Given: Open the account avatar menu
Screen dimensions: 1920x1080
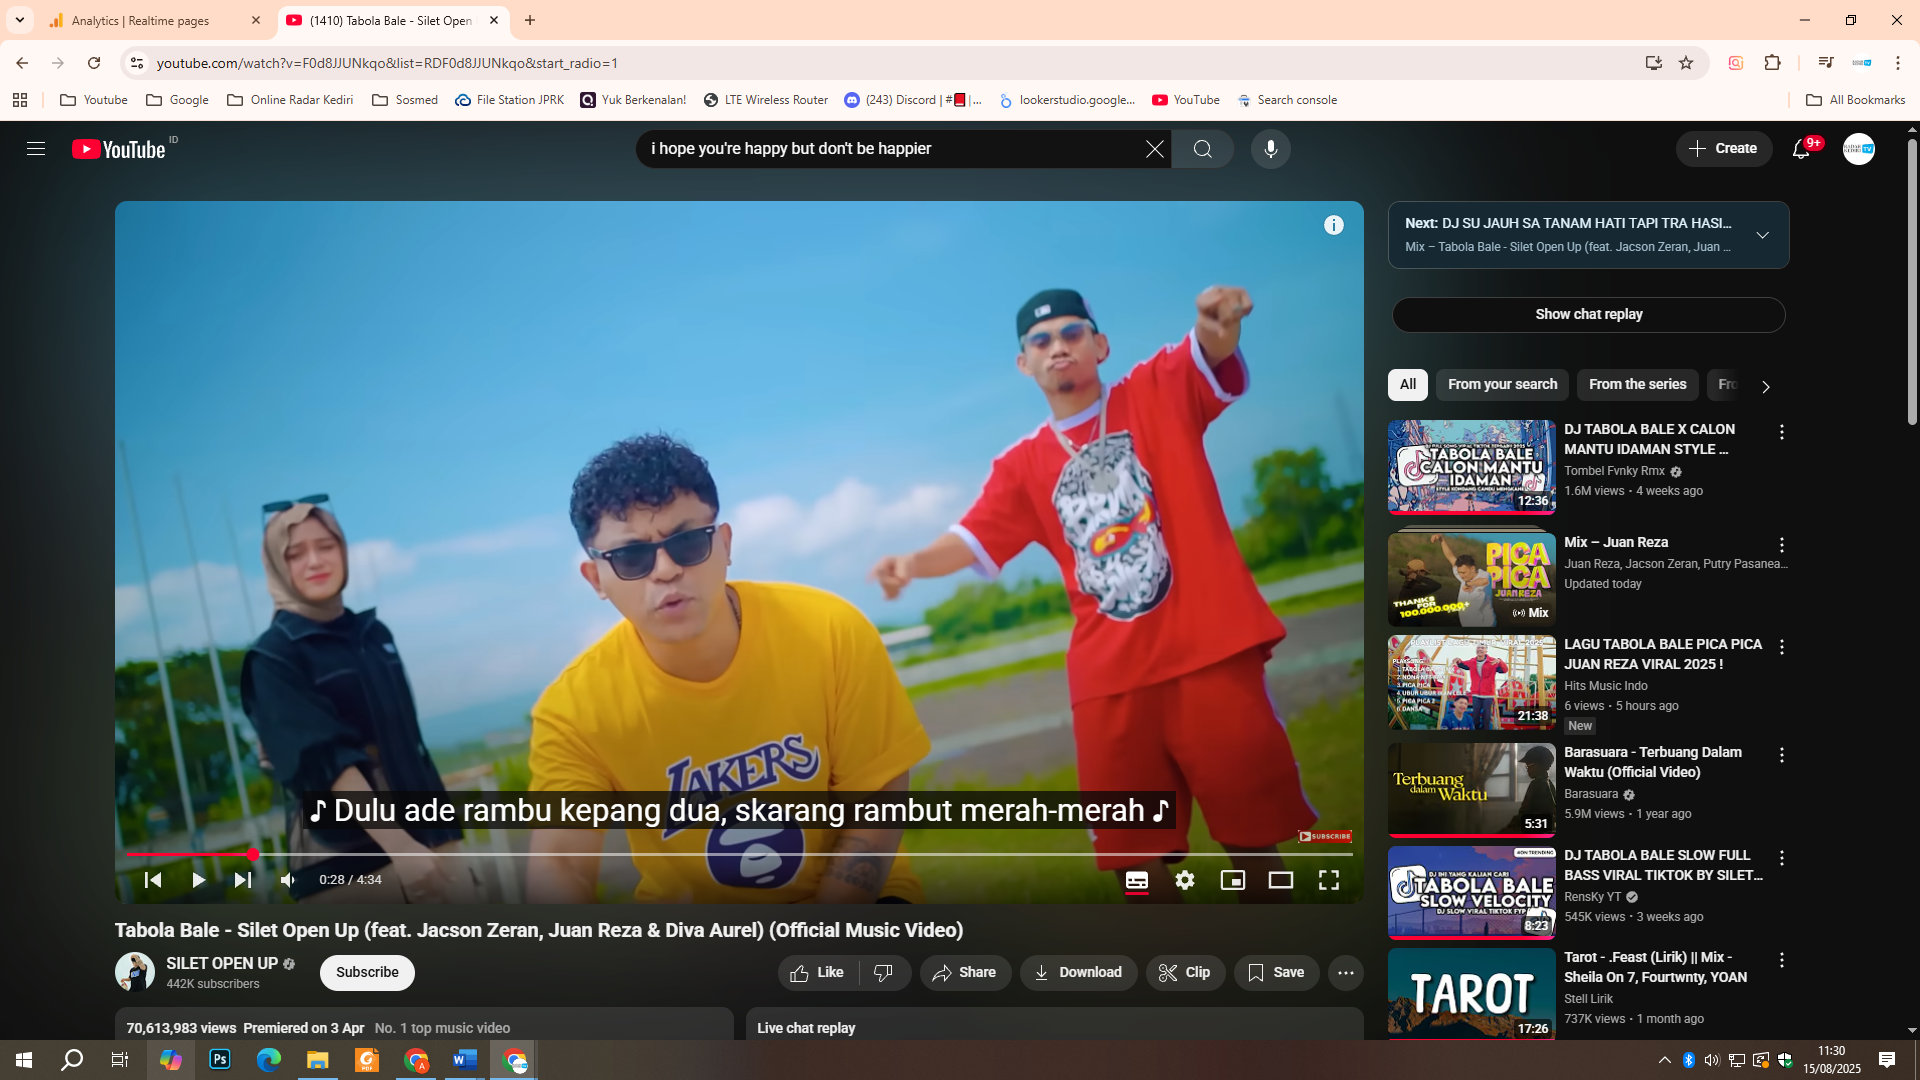Looking at the screenshot, I should click(x=1859, y=149).
